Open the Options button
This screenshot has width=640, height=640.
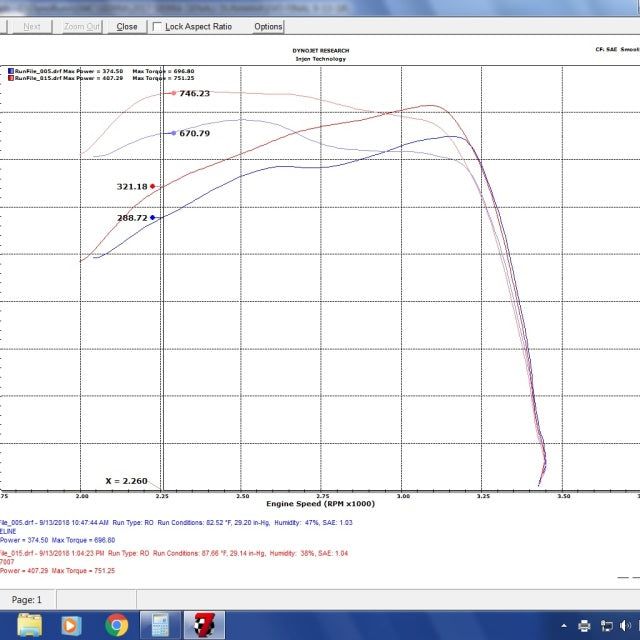click(268, 27)
